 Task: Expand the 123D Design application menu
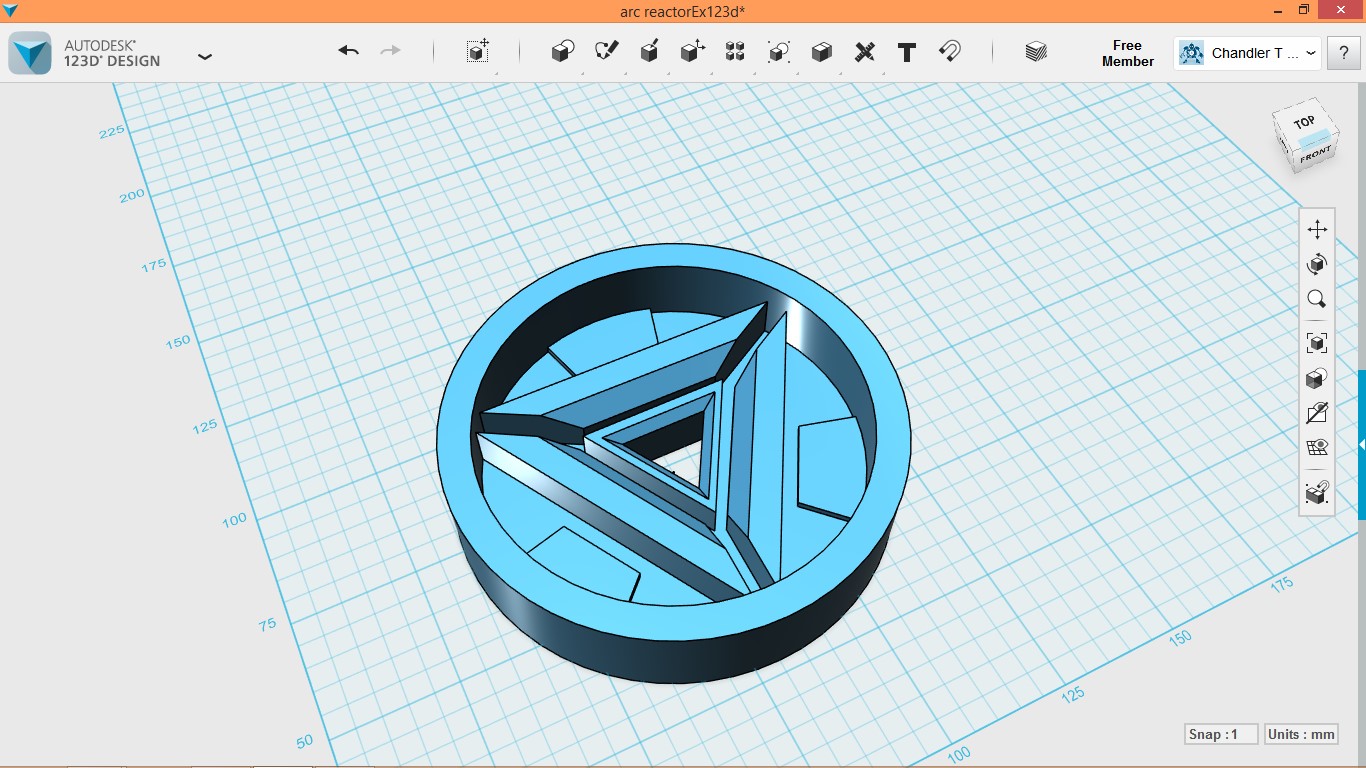[205, 56]
